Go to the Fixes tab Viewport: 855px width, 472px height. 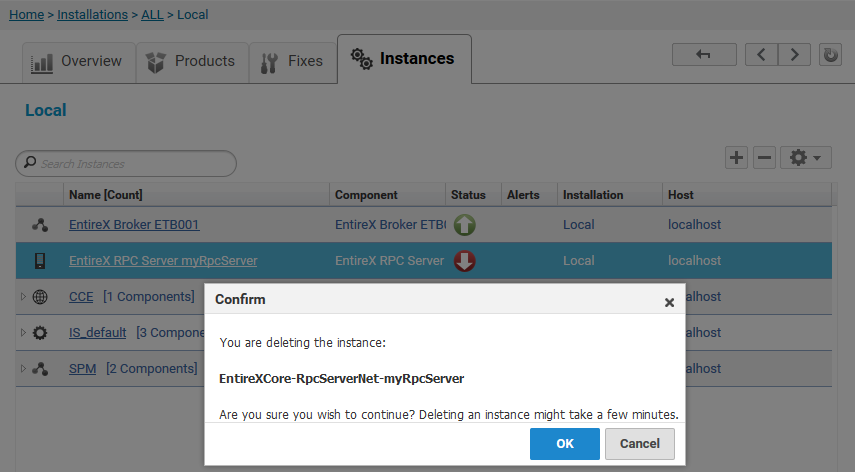click(293, 62)
